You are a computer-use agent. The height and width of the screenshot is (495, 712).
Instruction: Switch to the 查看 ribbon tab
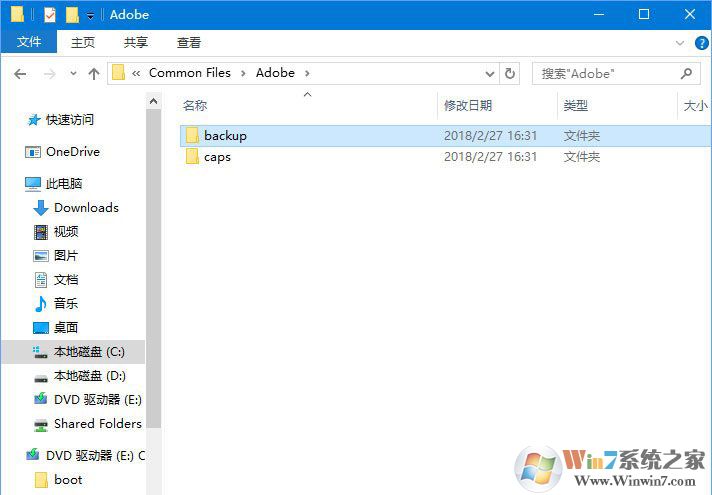pyautogui.click(x=189, y=42)
